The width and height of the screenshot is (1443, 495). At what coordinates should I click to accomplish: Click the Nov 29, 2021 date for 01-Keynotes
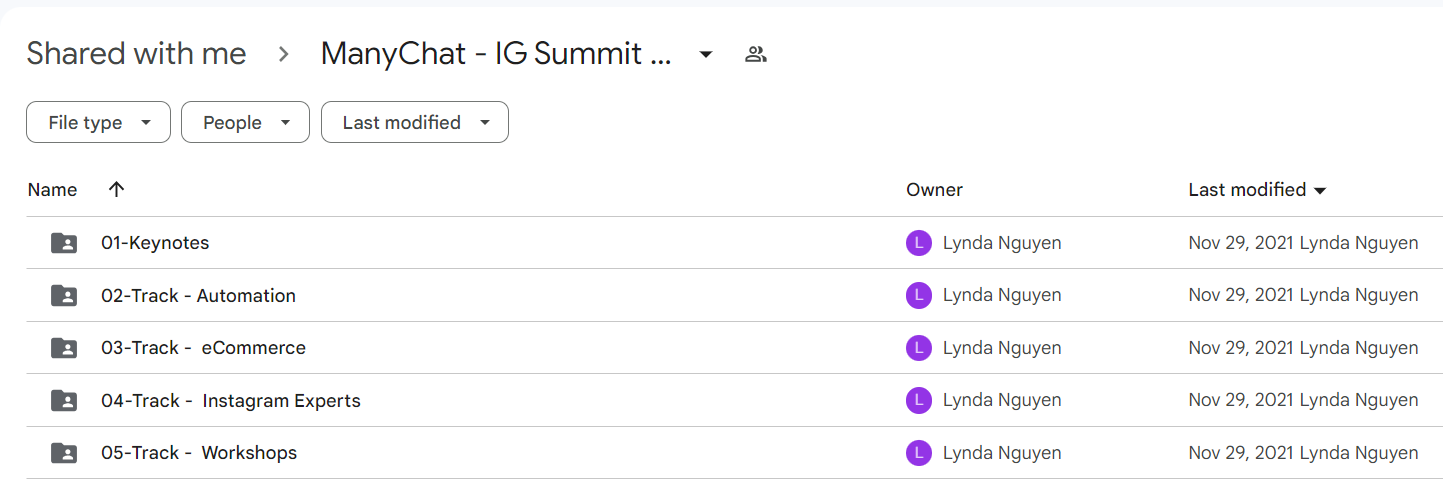click(x=1241, y=243)
